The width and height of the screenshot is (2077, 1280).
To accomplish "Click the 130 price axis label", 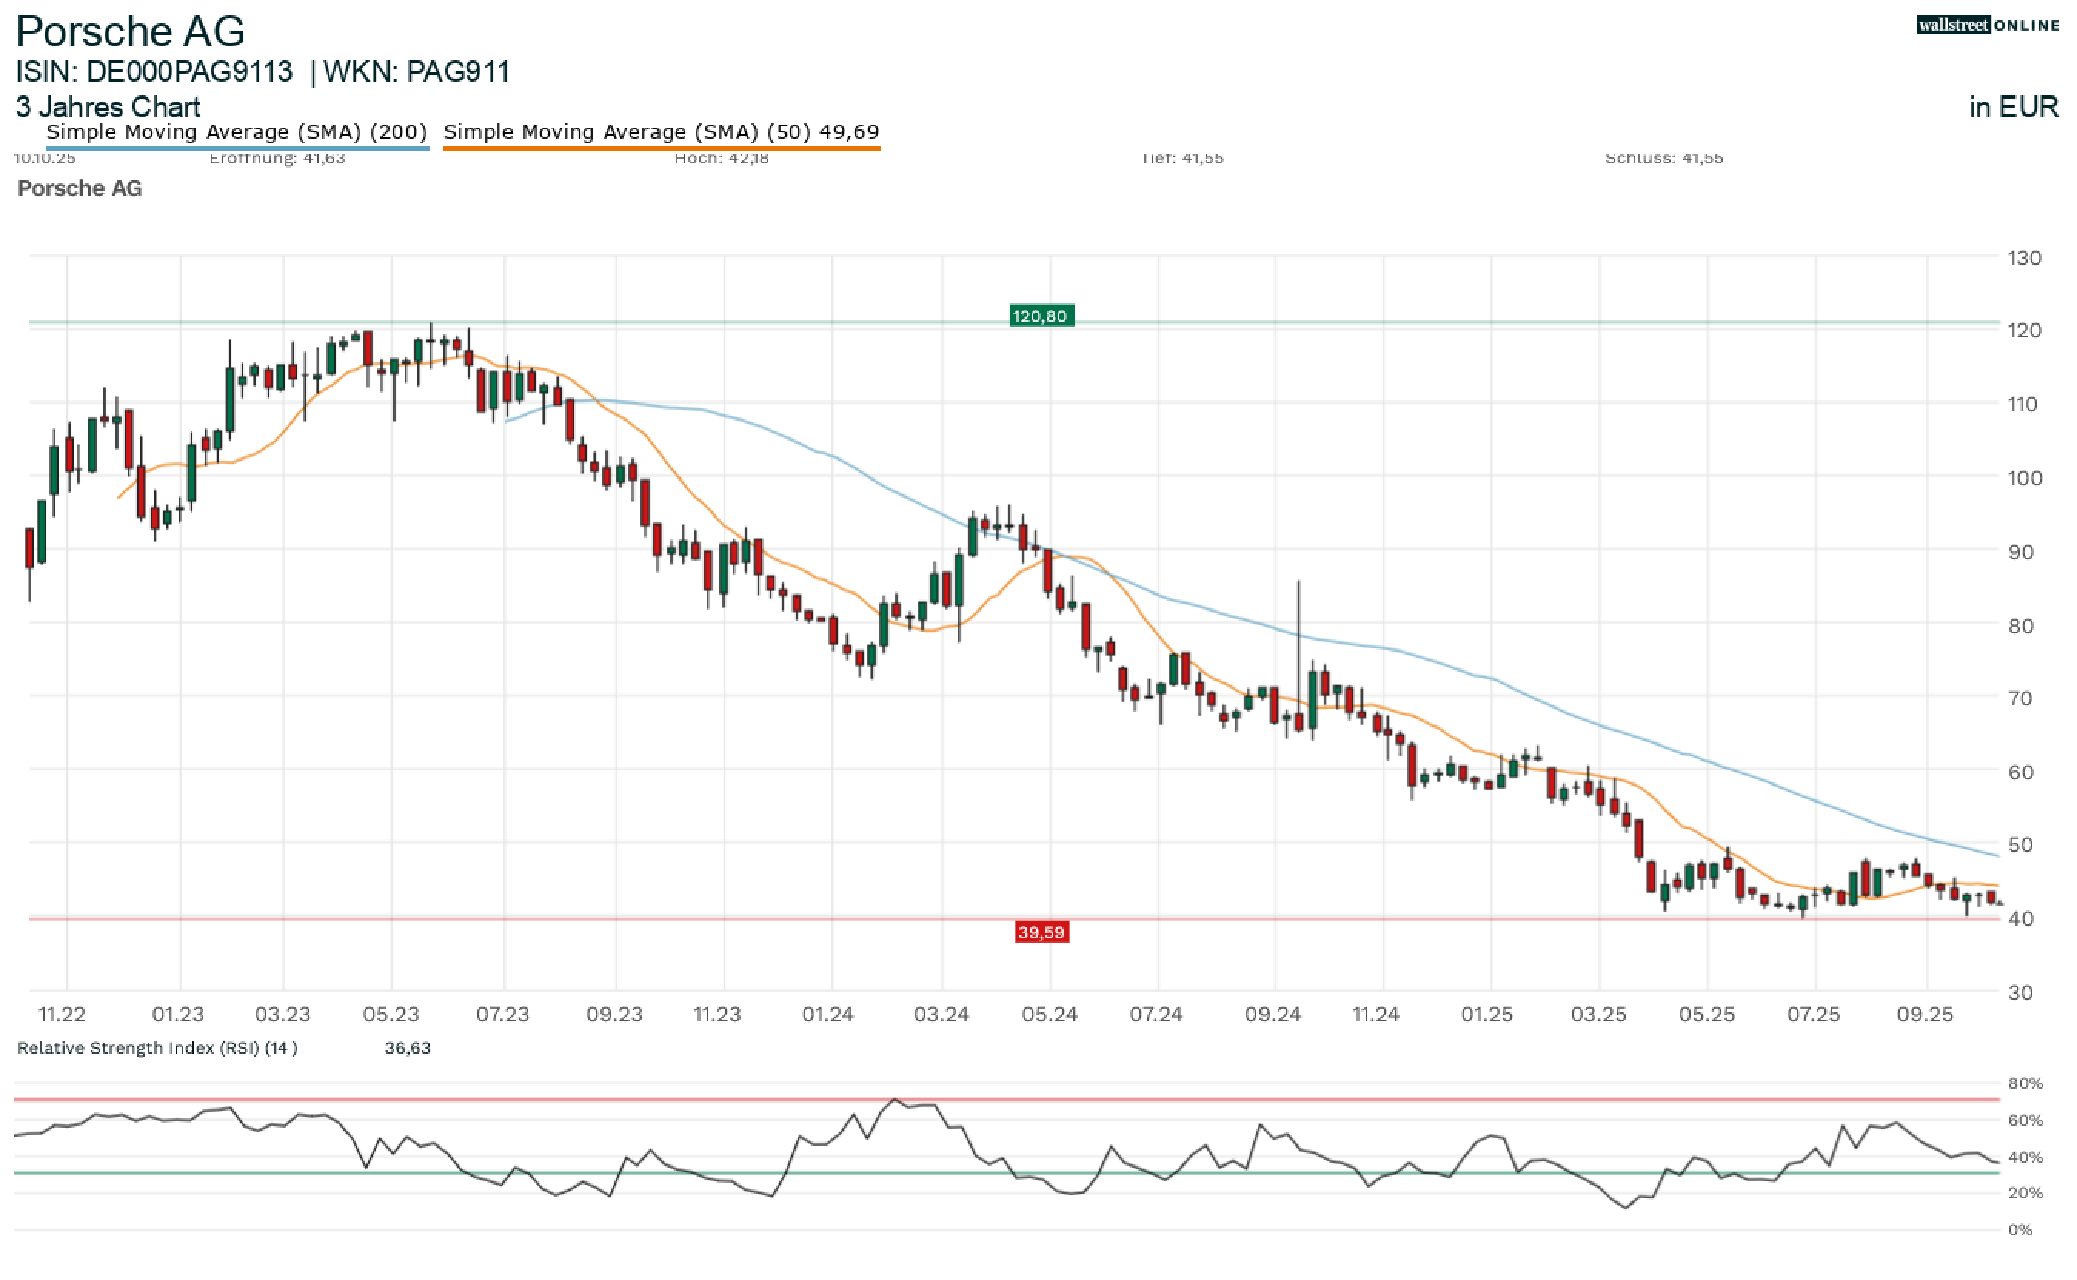I will 2024,258.
